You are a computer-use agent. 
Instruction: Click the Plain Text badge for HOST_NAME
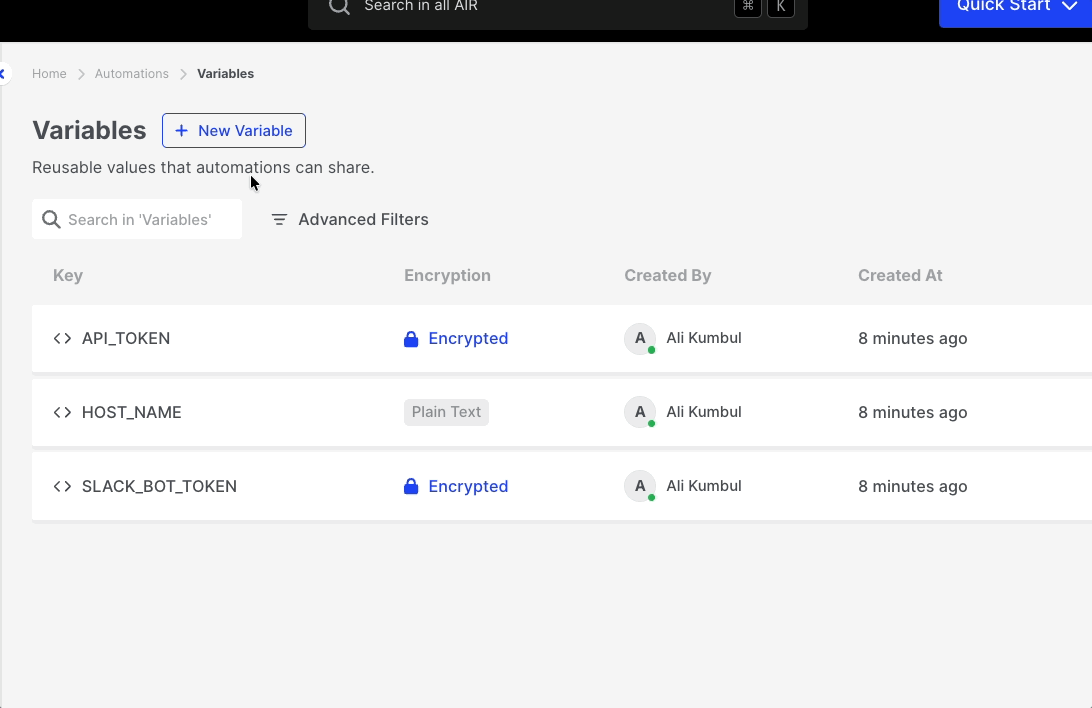click(x=446, y=412)
